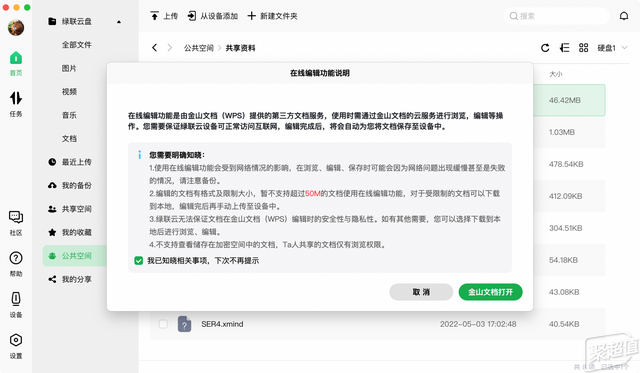Click the 上传 upload button
This screenshot has height=373, width=640.
(x=164, y=16)
